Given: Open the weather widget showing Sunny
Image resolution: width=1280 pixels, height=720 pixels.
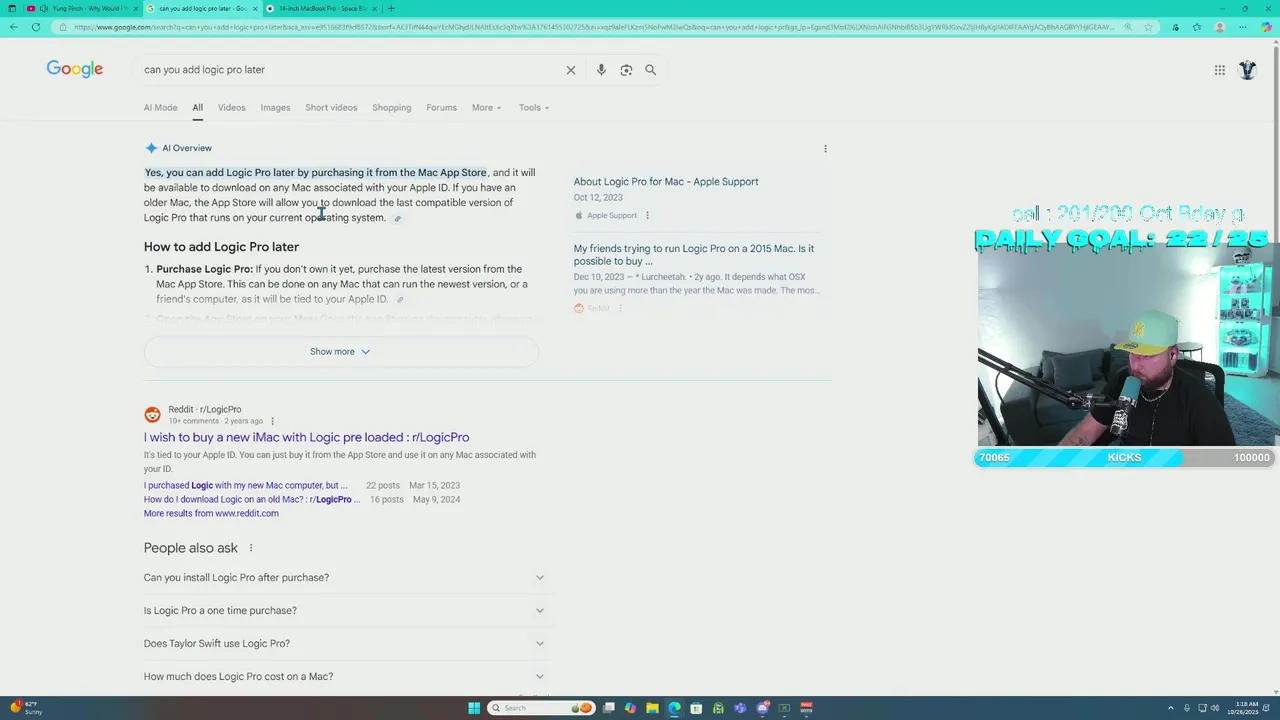Looking at the screenshot, I should 25,708.
